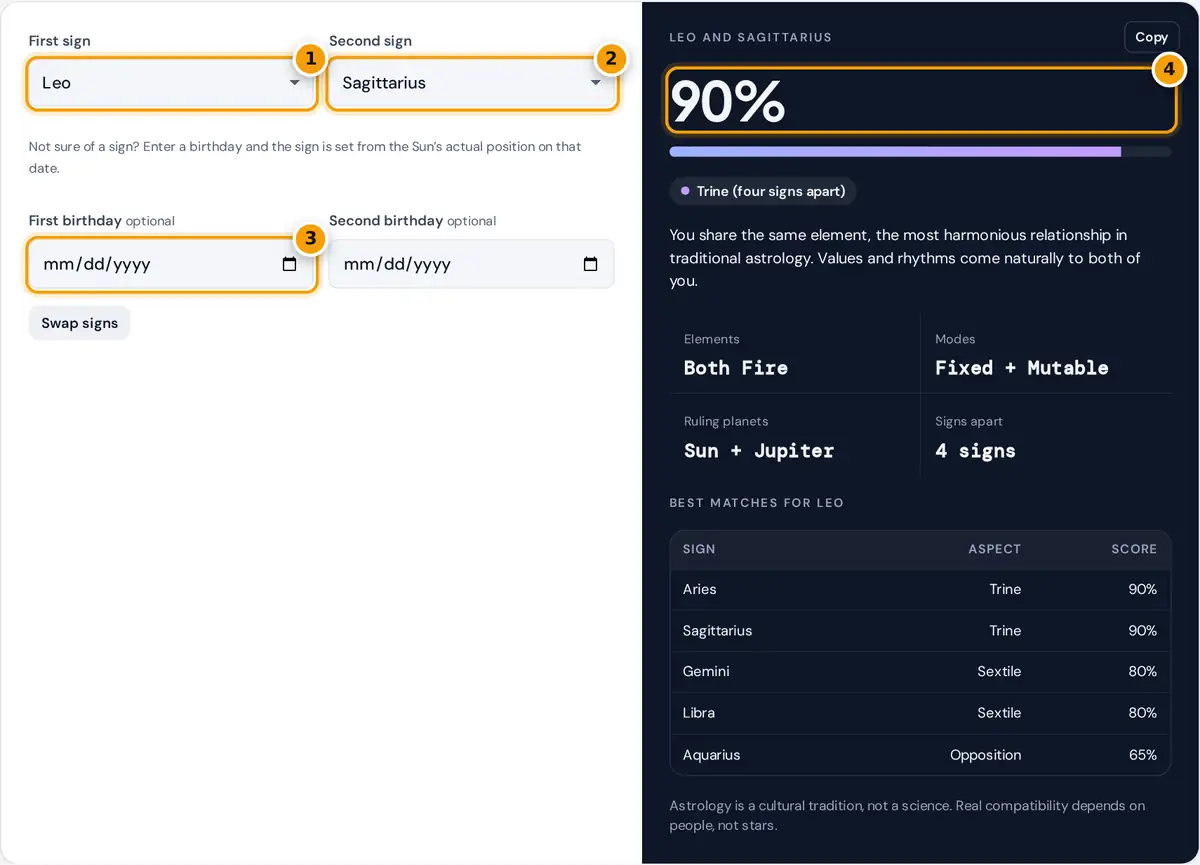Click Aries in the best matches table
This screenshot has height=865, width=1200.
[x=700, y=589]
